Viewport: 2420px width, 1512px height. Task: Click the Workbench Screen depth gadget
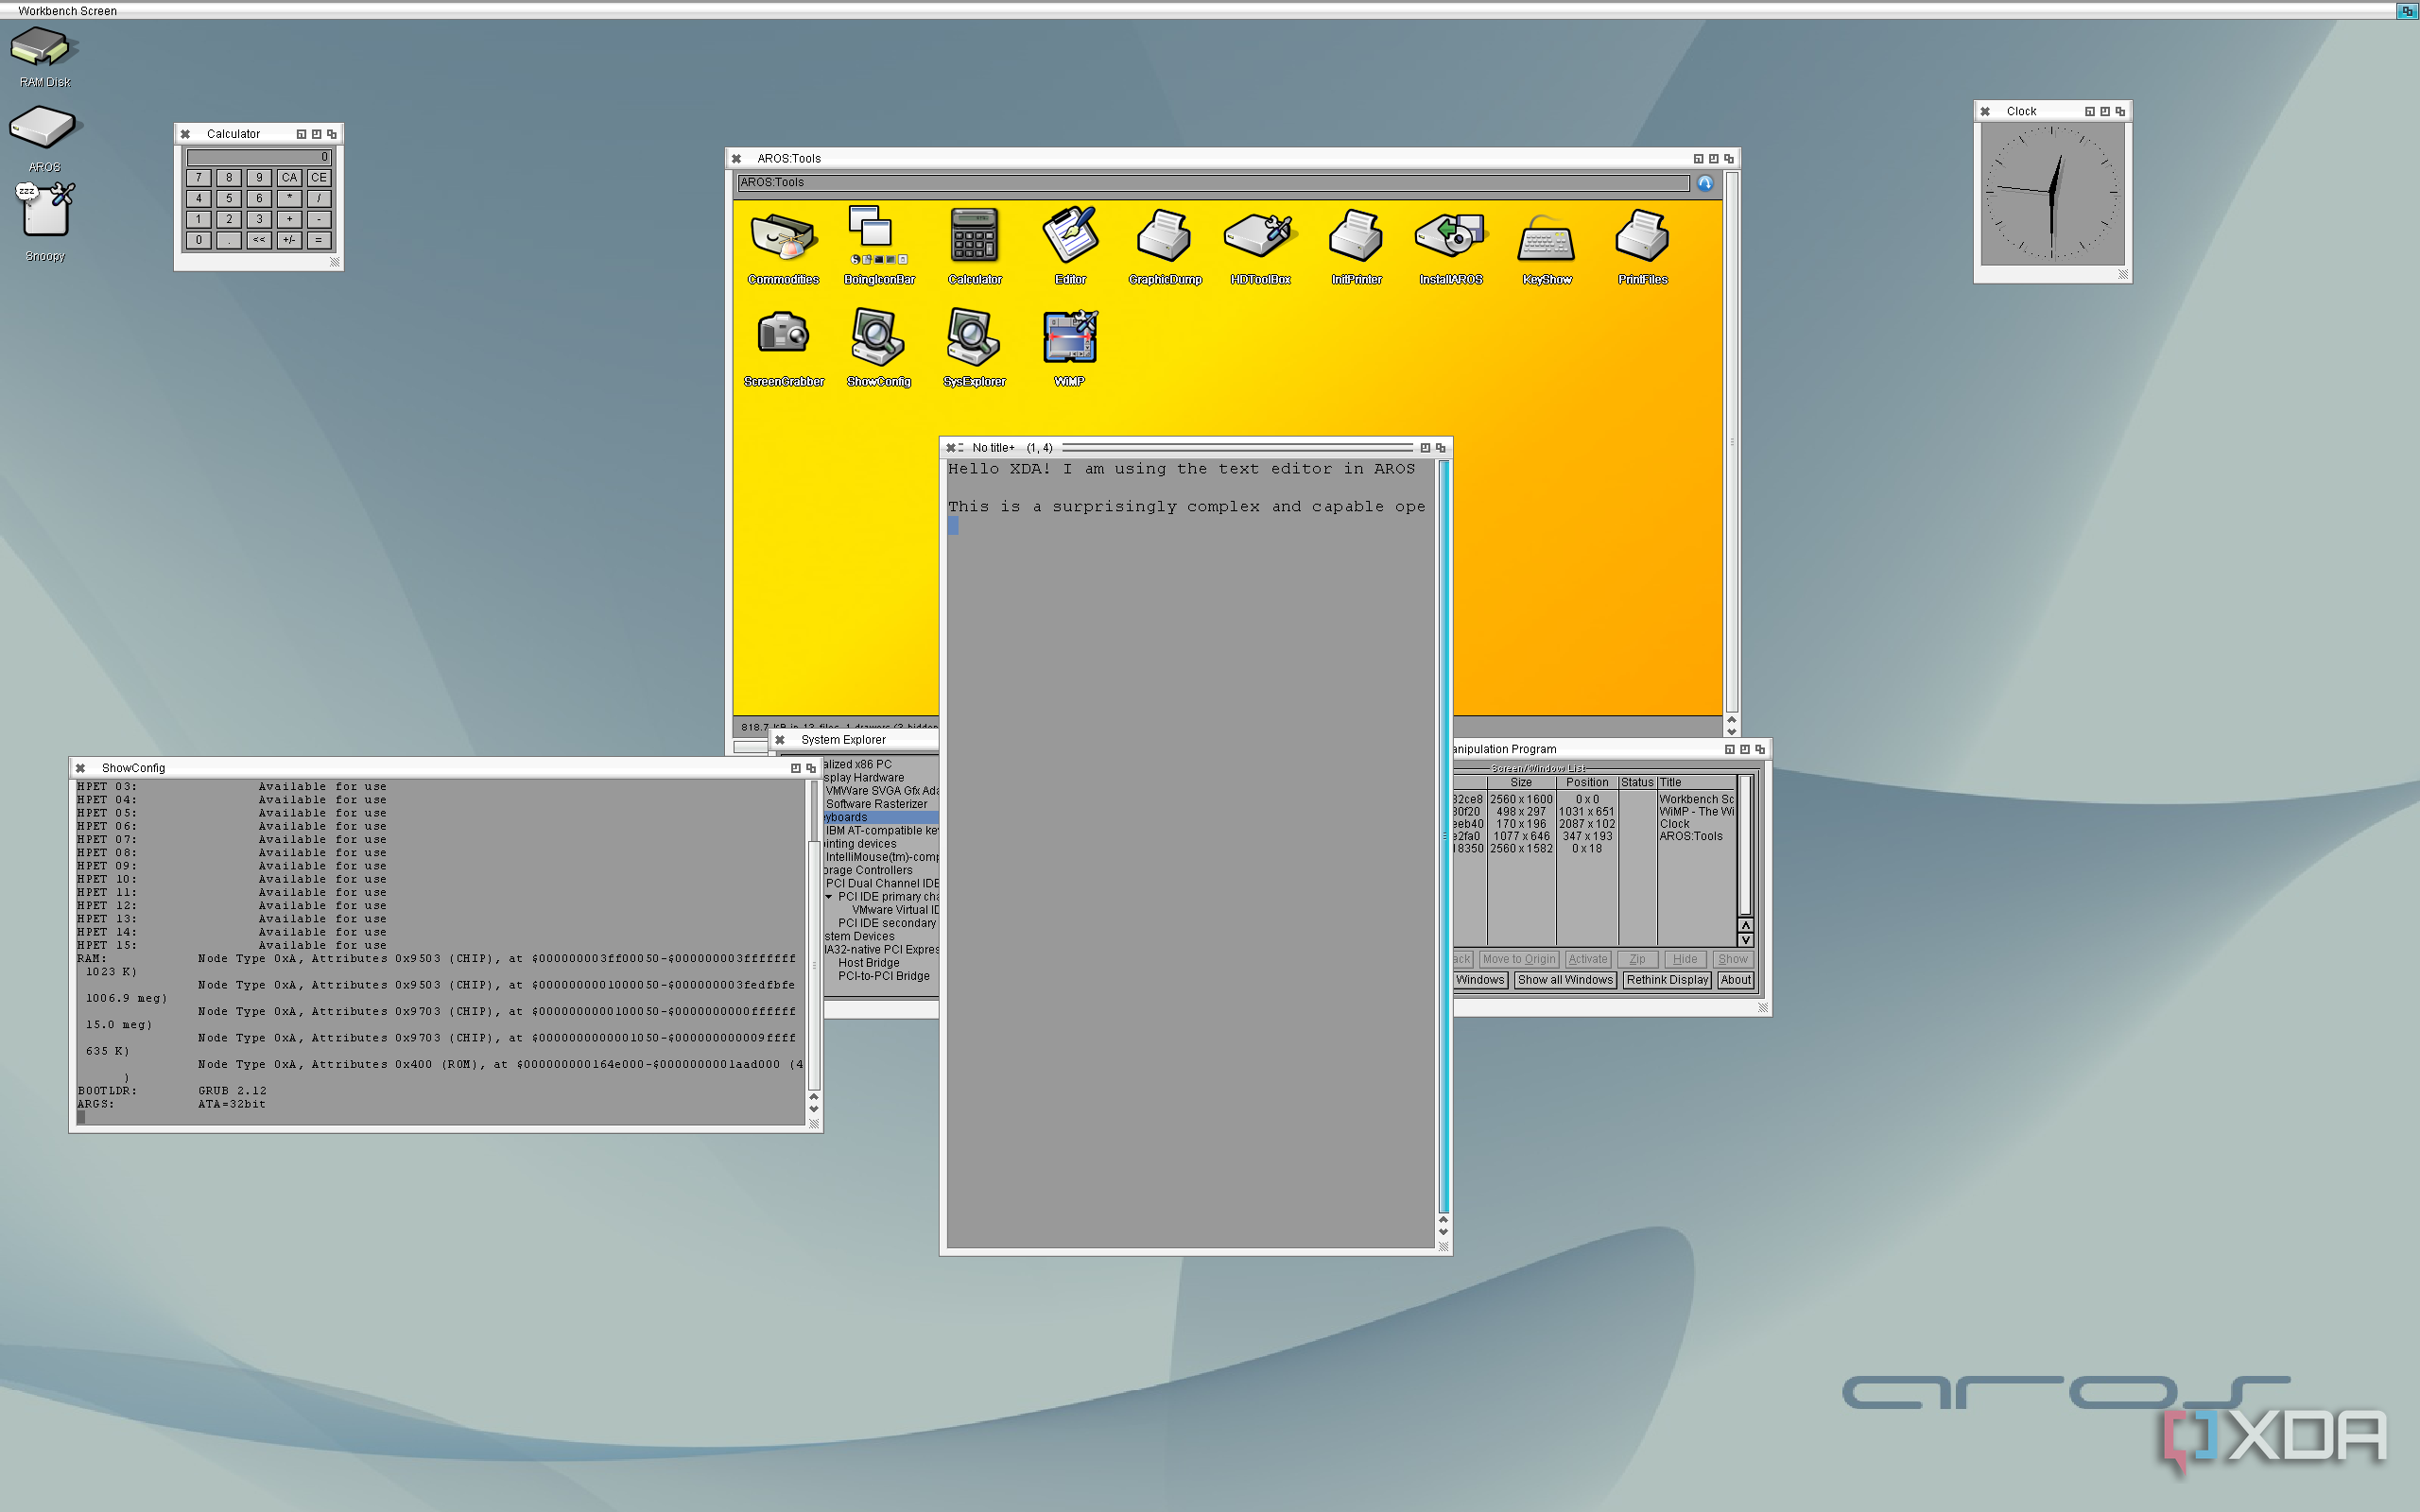[x=2407, y=10]
